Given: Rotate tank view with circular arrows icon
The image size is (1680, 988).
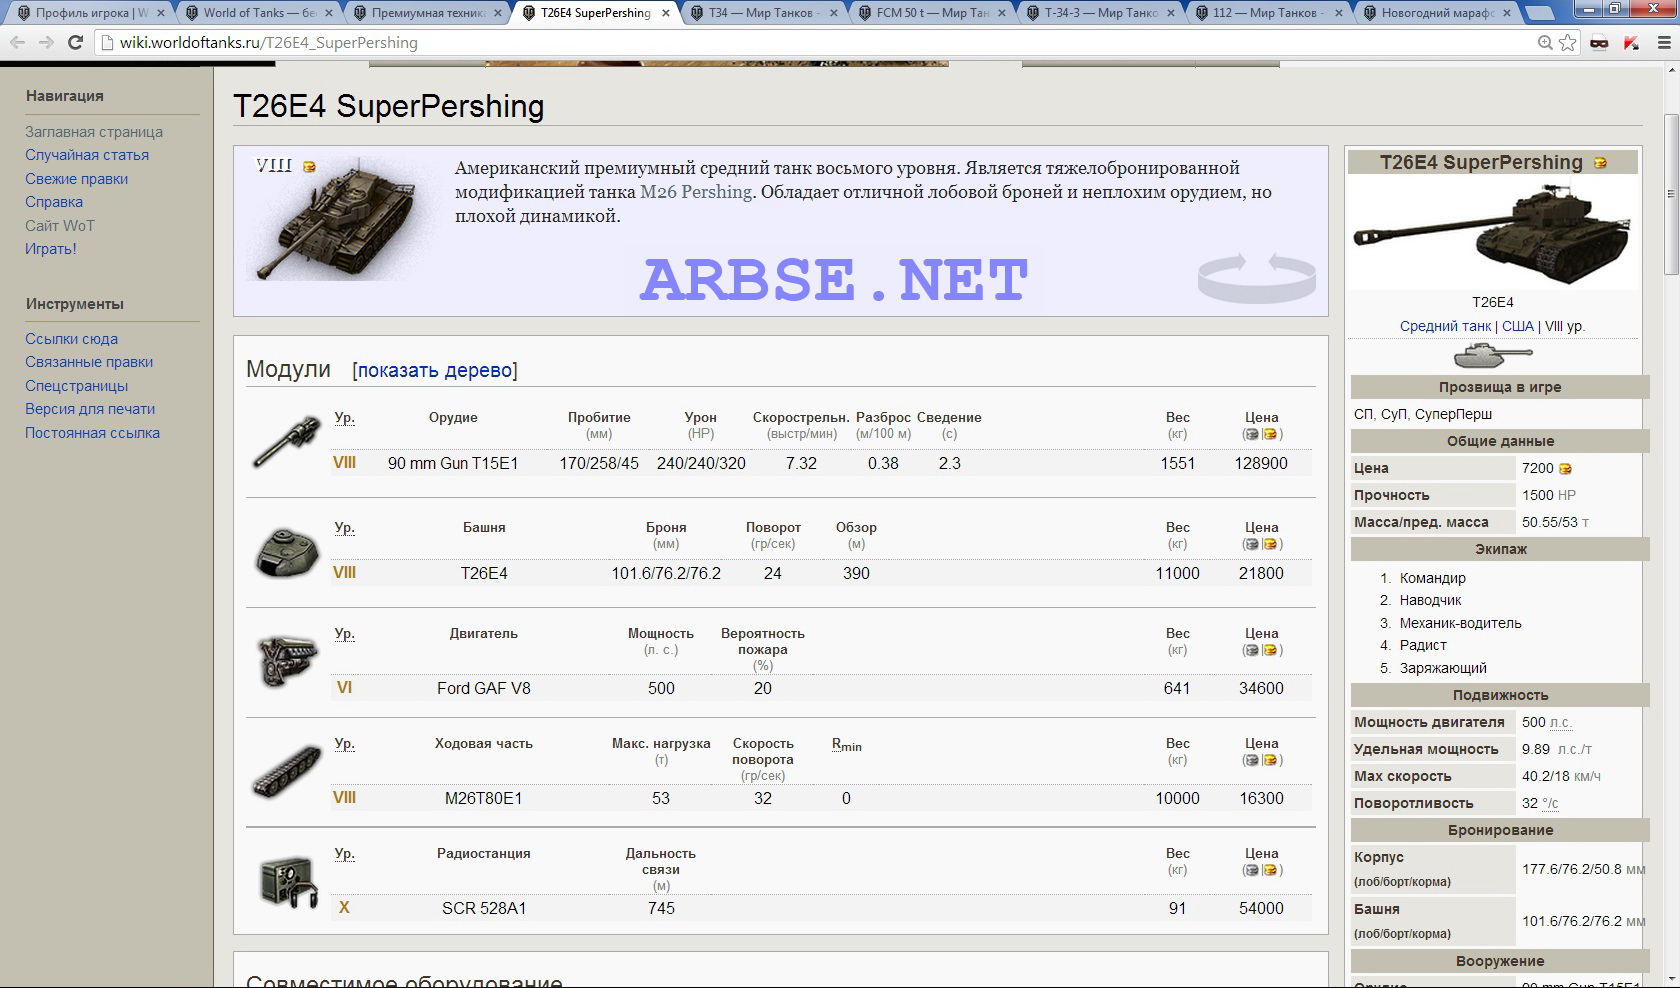Looking at the screenshot, I should click(1257, 277).
